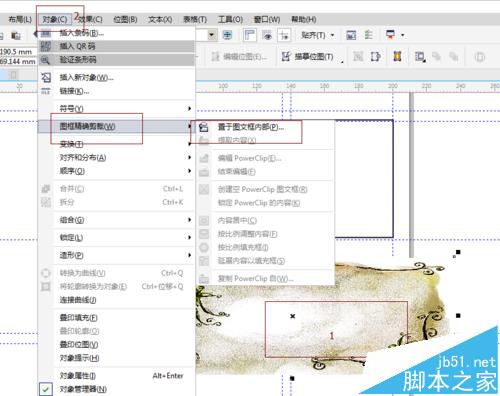Image resolution: width=500 pixels, height=396 pixels.
Task: Click the crop bitmap icon on property bar
Action: (x=375, y=57)
